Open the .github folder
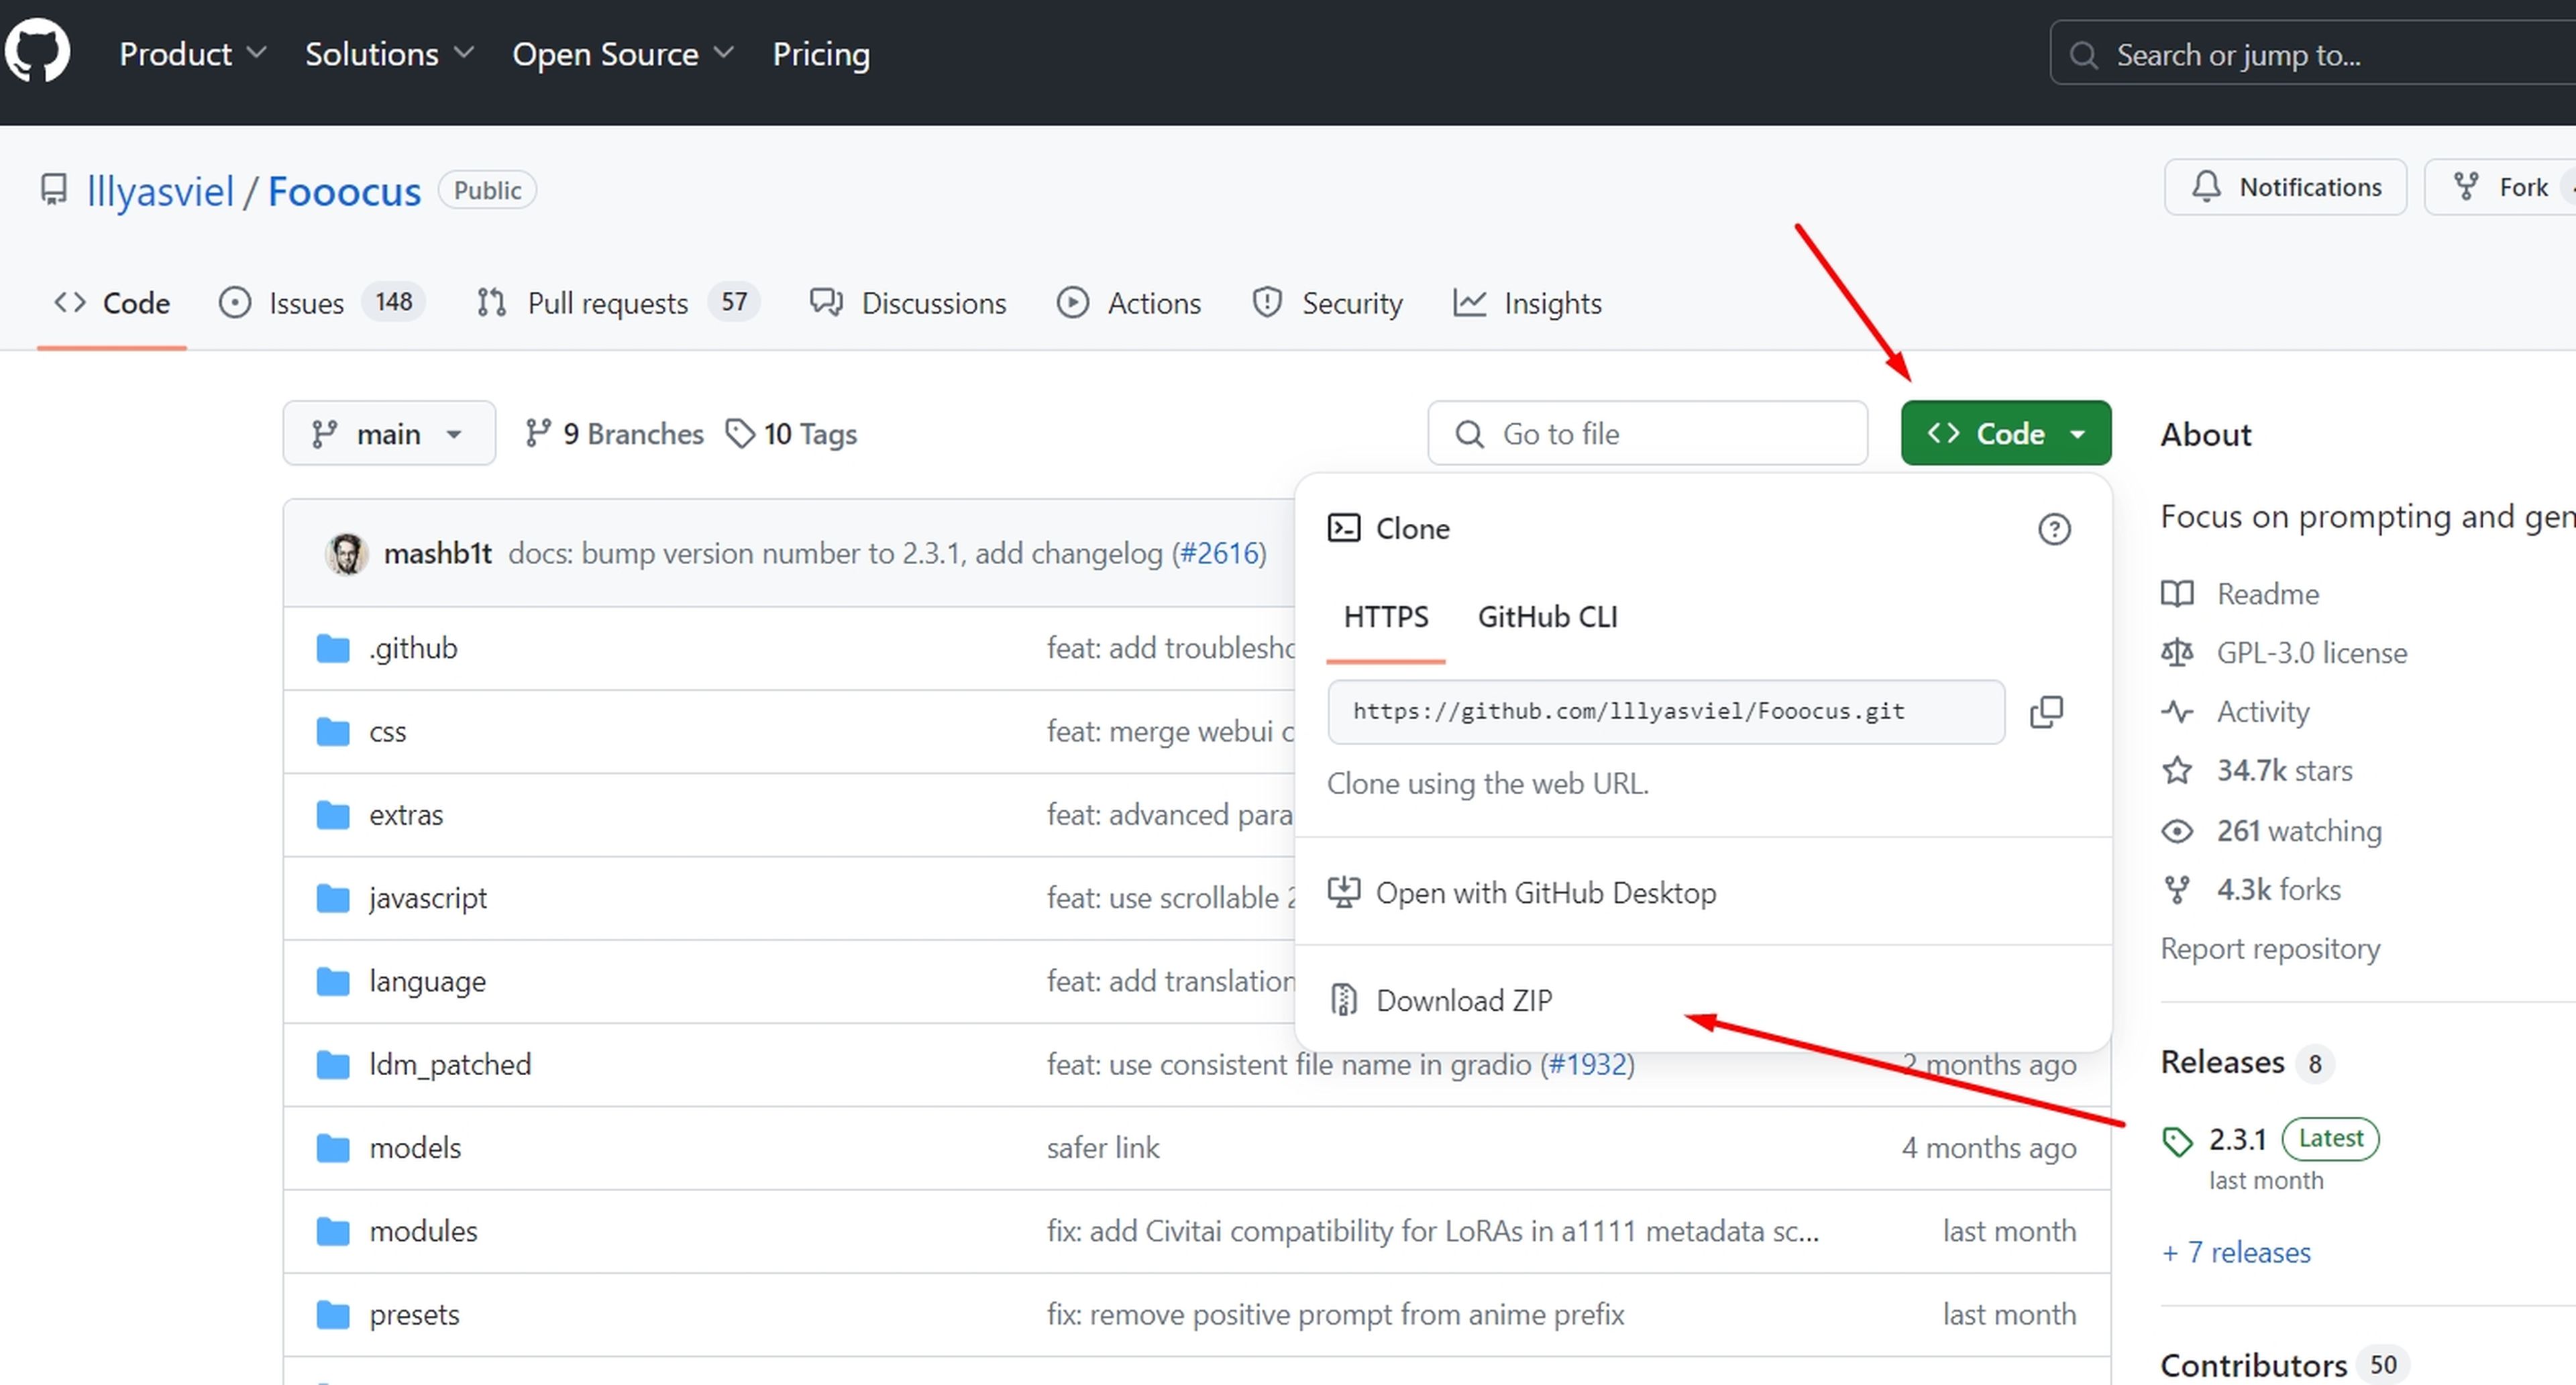The width and height of the screenshot is (2576, 1385). [413, 648]
